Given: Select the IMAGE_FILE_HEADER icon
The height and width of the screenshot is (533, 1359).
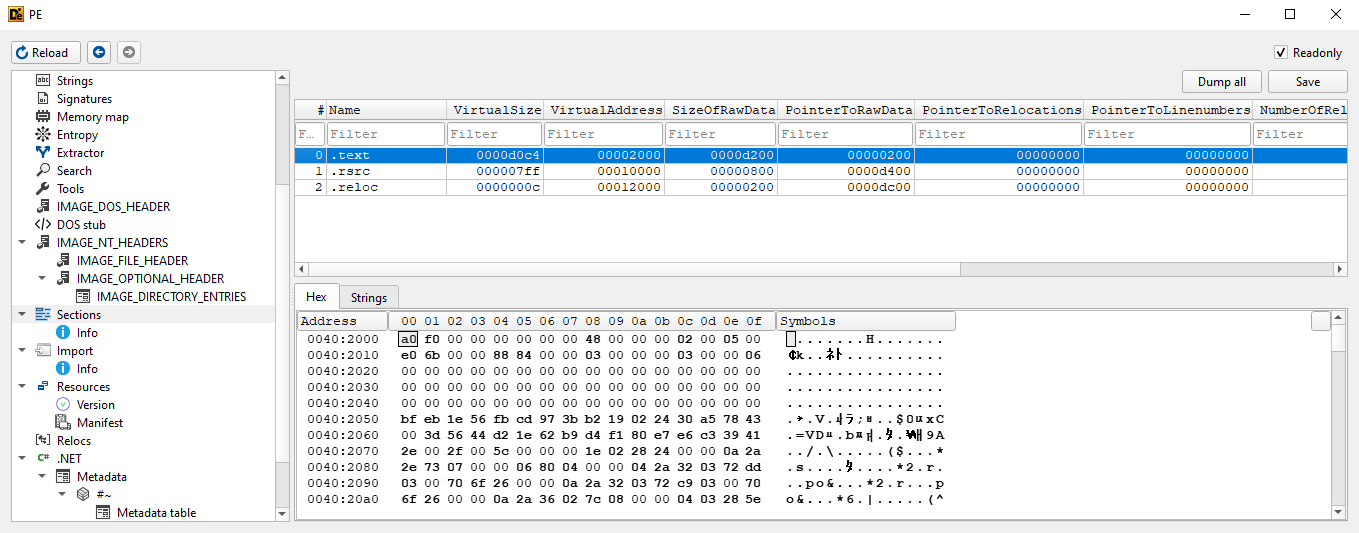Looking at the screenshot, I should 62,260.
